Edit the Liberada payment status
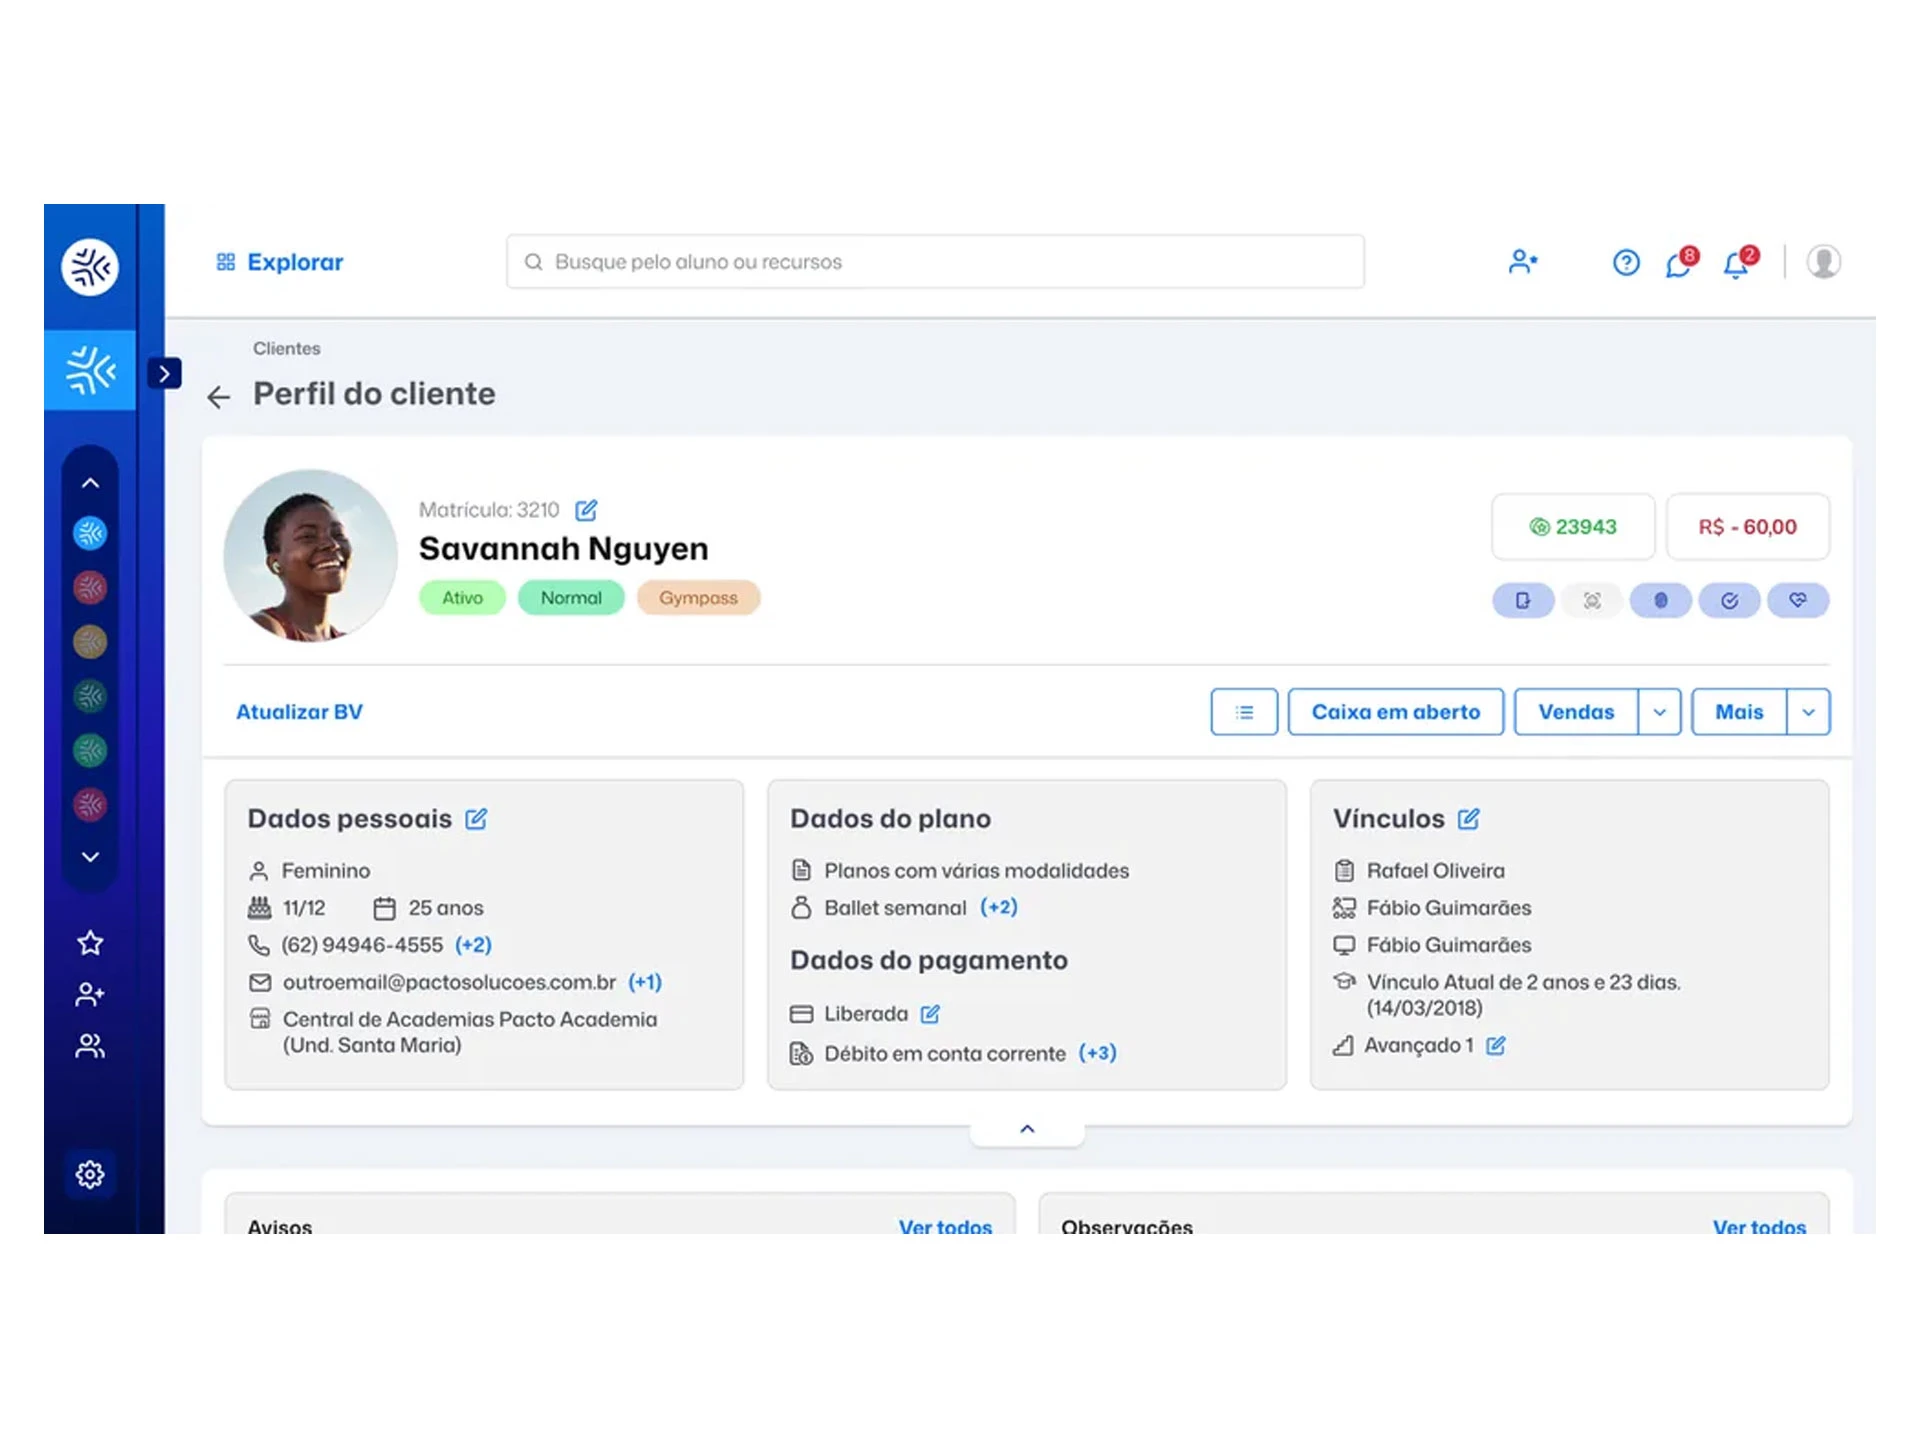The image size is (1920, 1439). (930, 1014)
